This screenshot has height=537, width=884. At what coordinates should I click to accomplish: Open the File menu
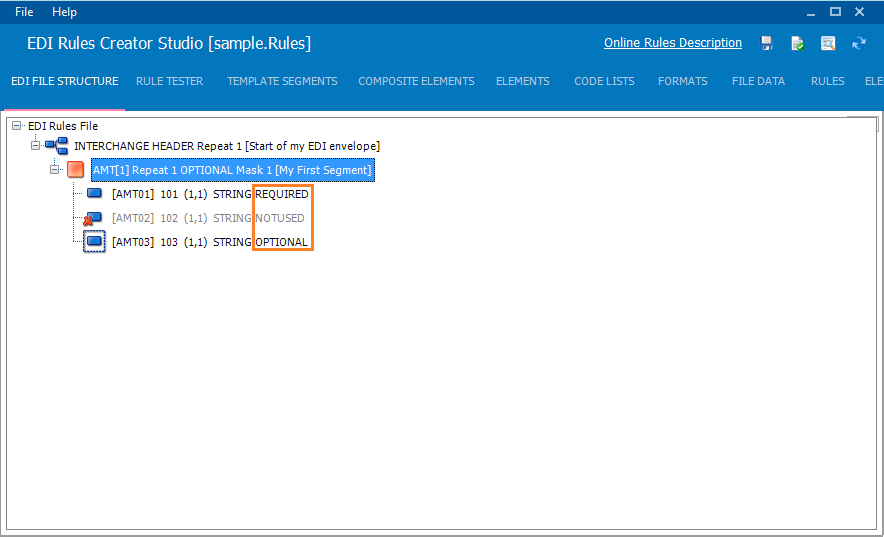(x=24, y=12)
